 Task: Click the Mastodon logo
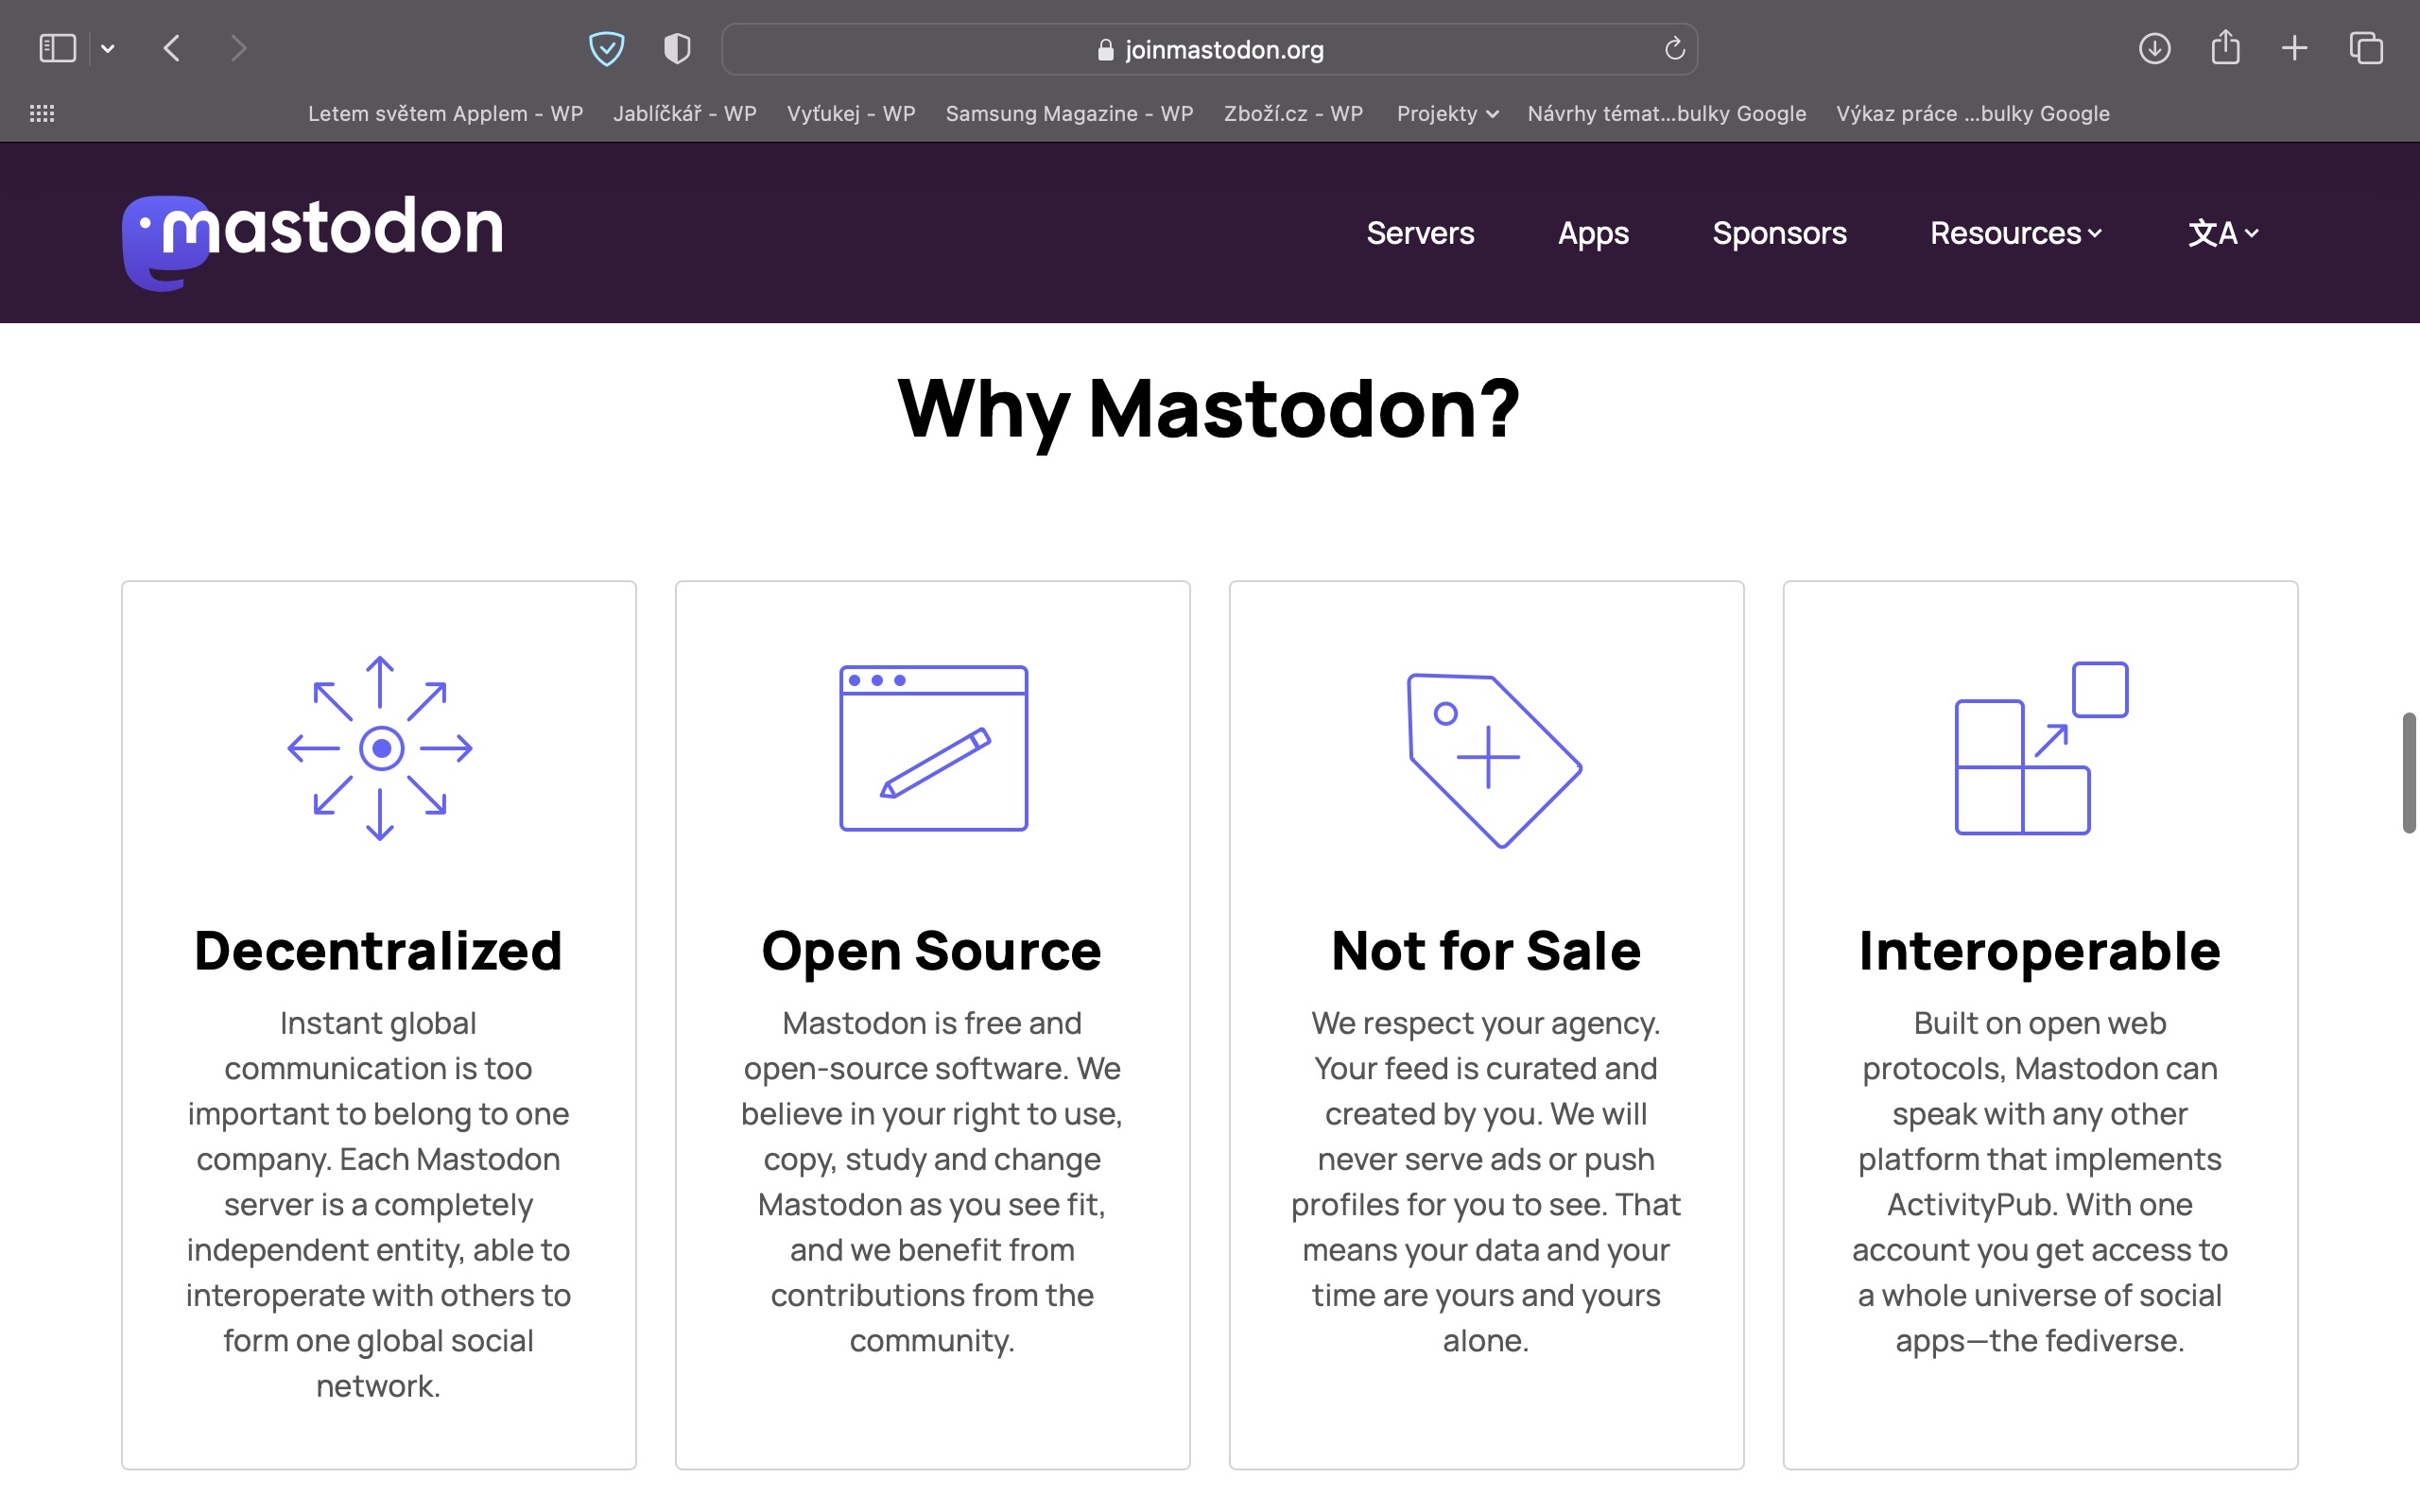pos(312,238)
